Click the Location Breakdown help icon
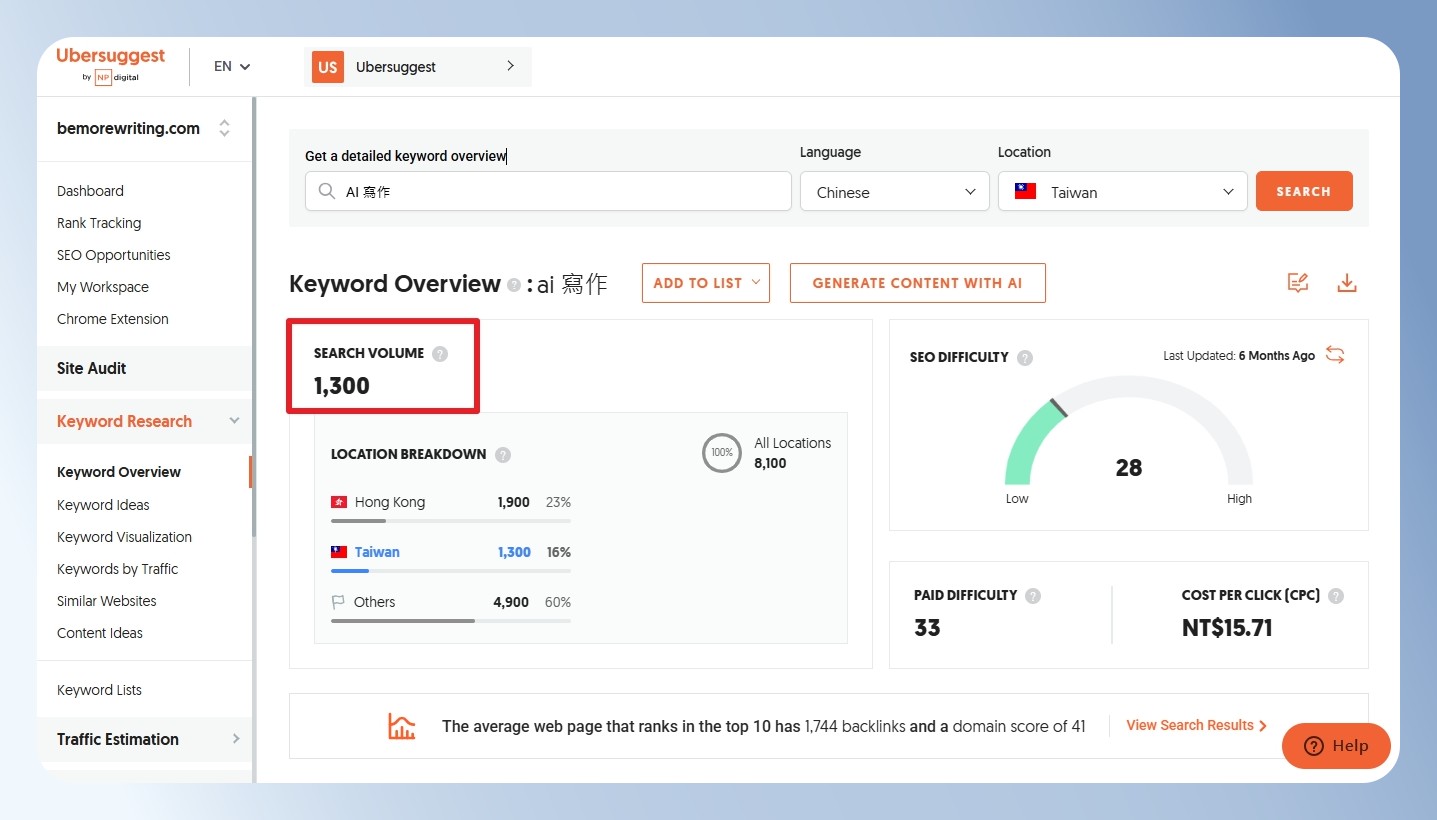This screenshot has width=1437, height=820. tap(503, 454)
